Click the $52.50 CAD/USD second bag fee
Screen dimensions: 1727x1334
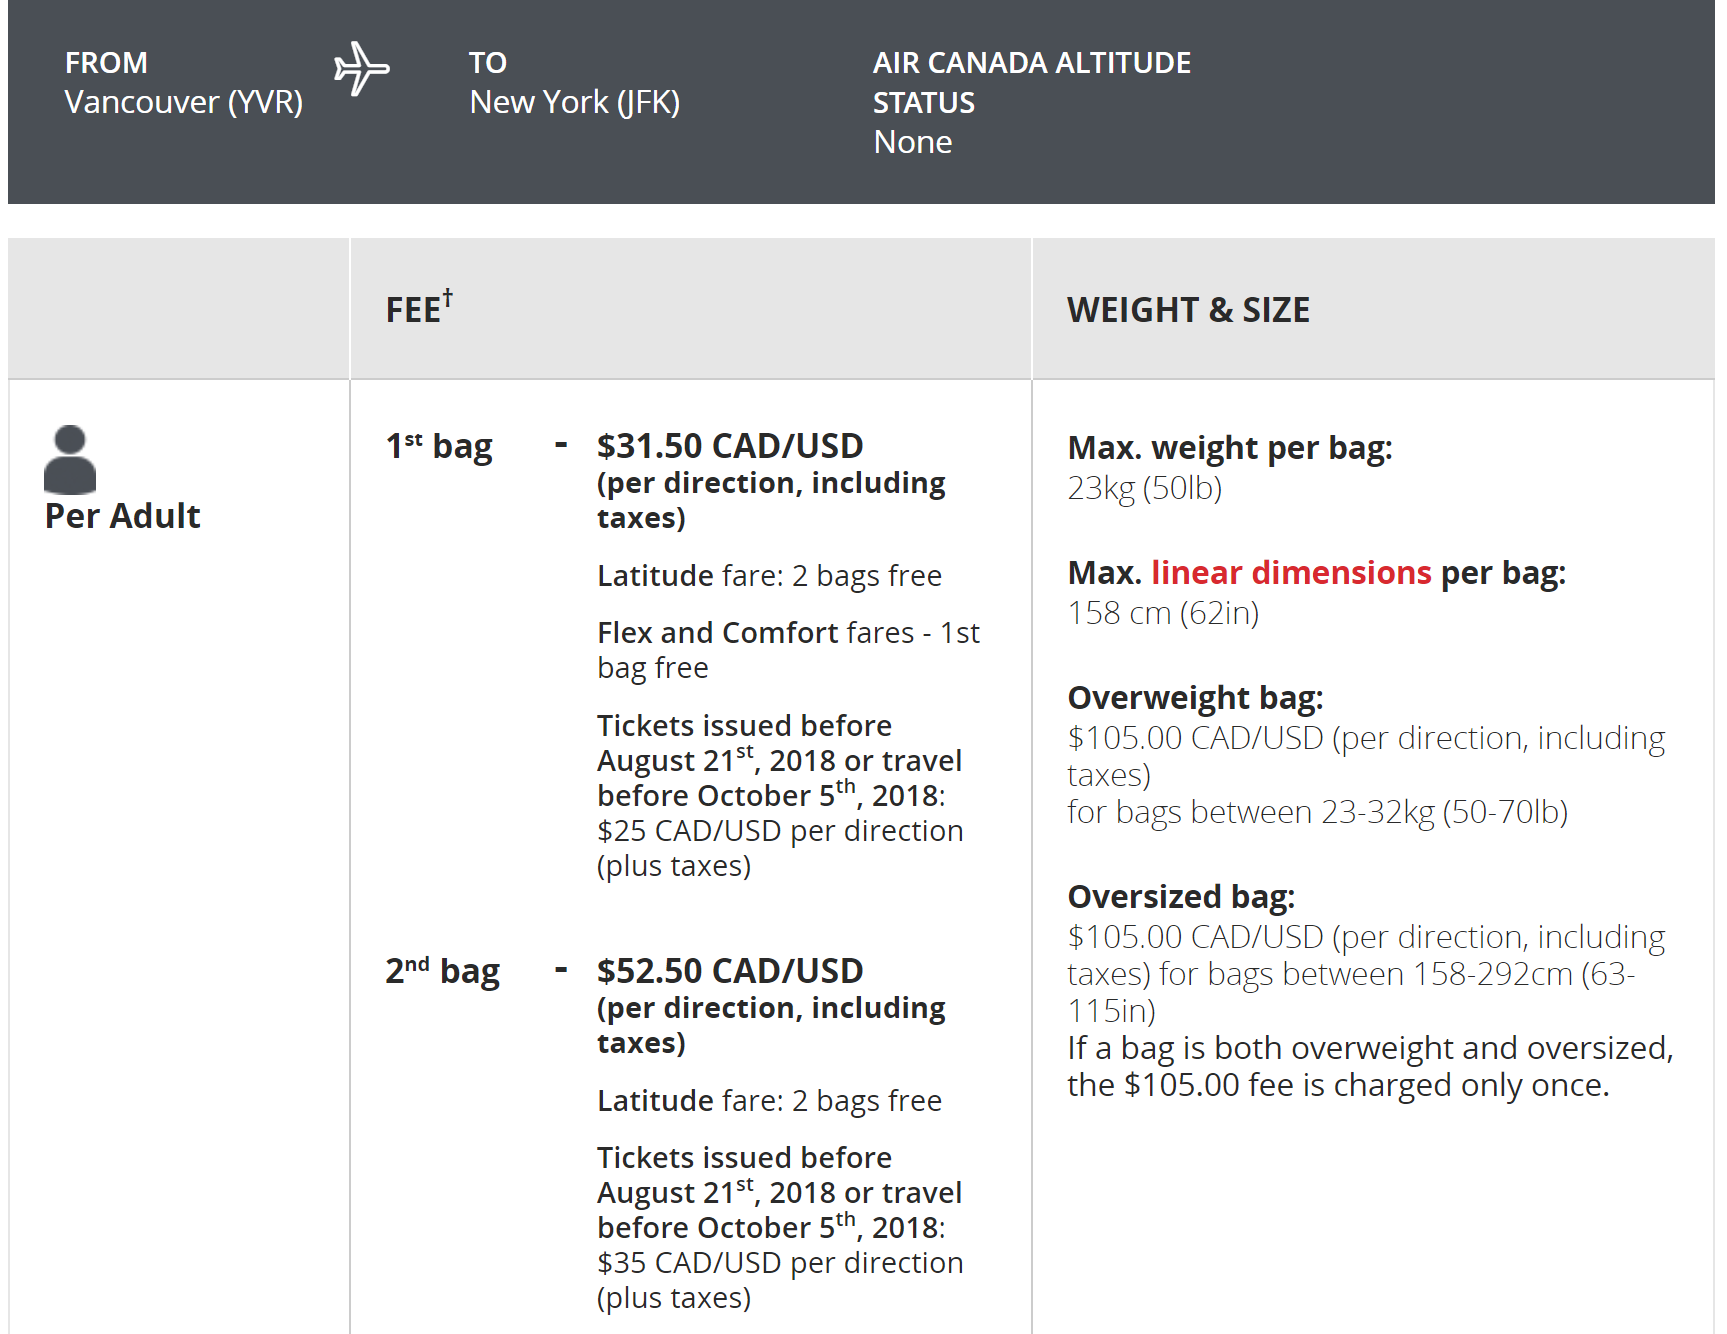click(730, 971)
